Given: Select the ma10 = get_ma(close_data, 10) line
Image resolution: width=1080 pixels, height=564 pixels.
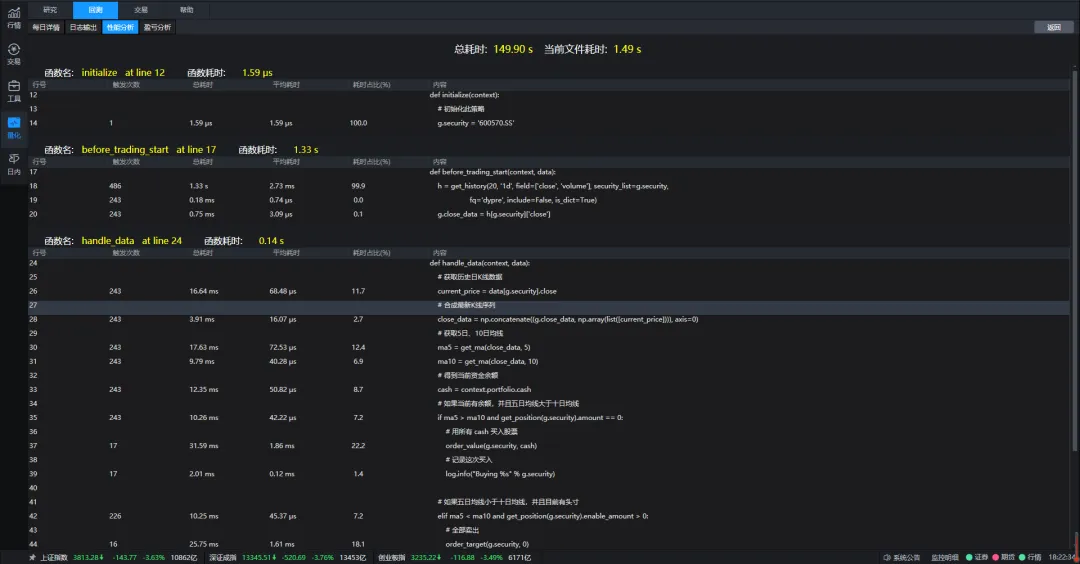Looking at the screenshot, I should click(x=488, y=362).
